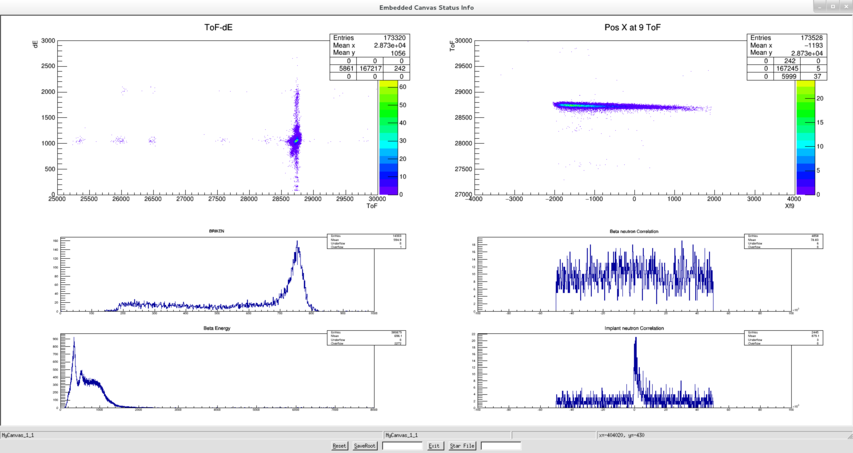Screen dimensions: 853x453
Task: Focus the text field beside SaveRoot
Action: (402, 446)
